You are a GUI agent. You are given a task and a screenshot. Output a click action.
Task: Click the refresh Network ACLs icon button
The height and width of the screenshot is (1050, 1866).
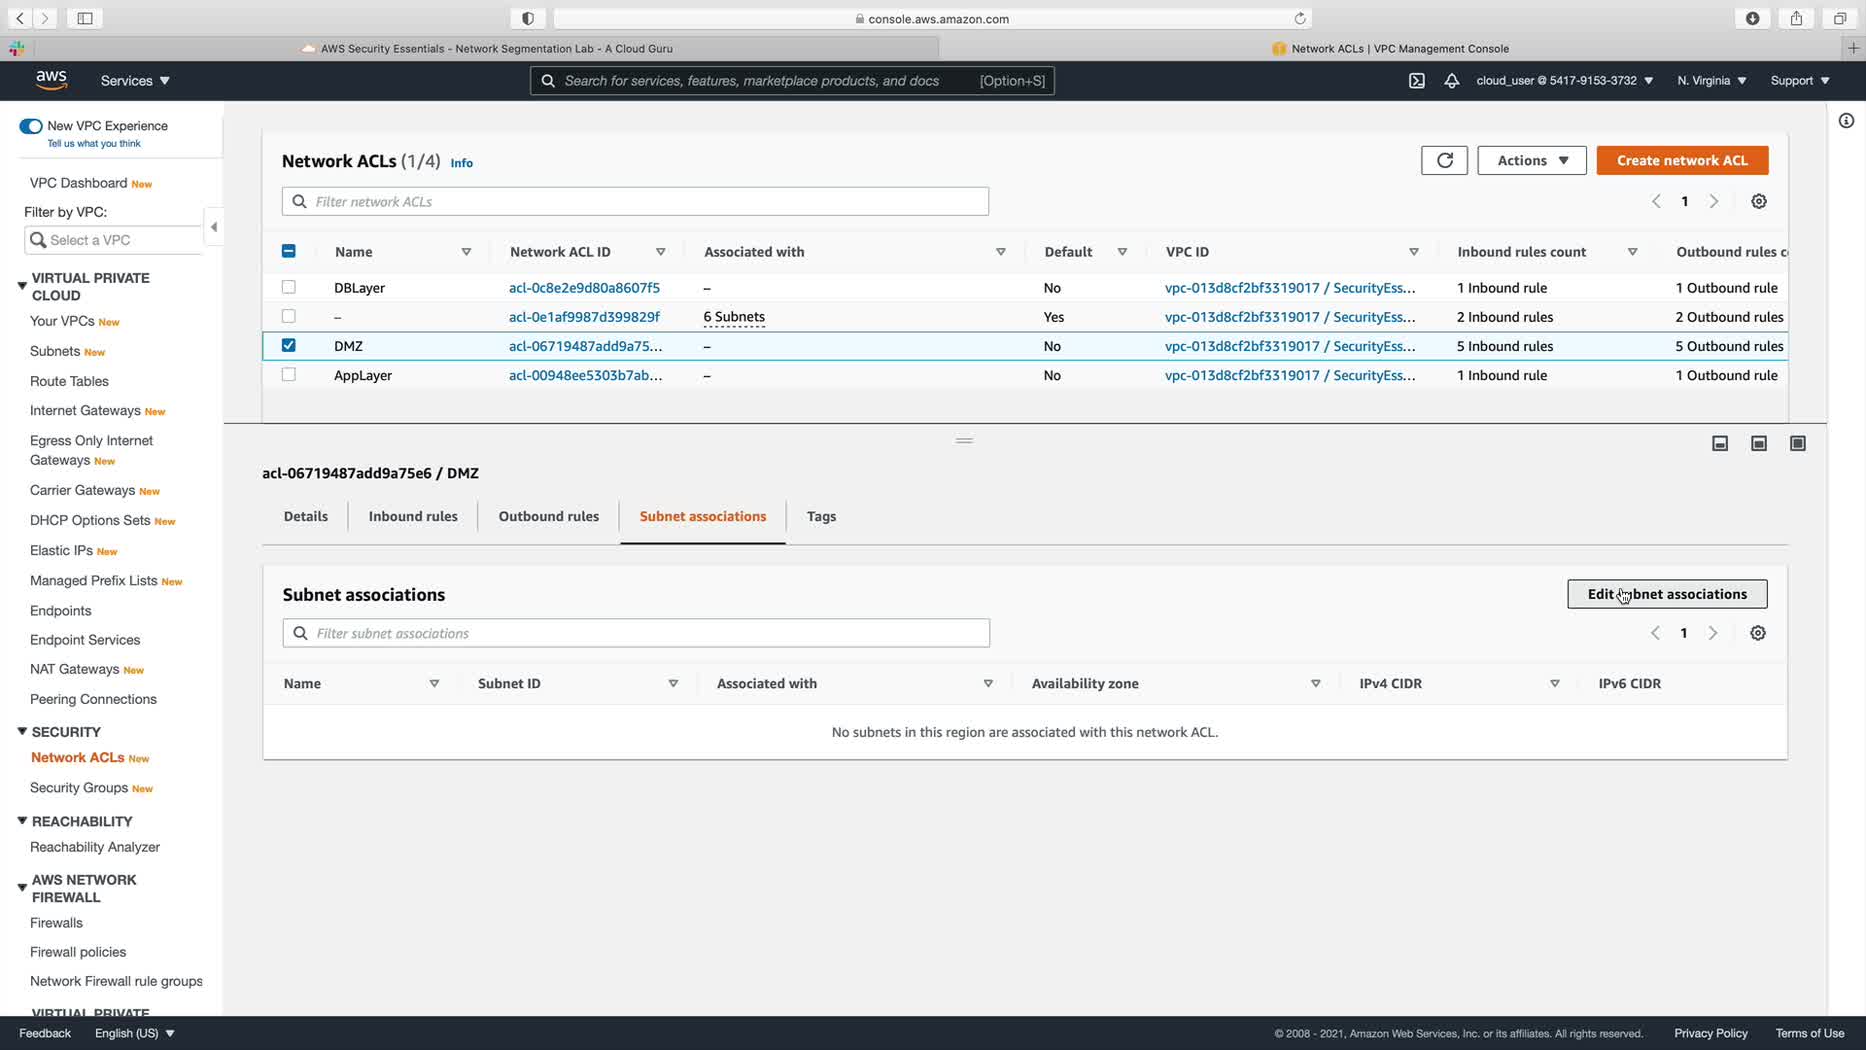coord(1444,160)
